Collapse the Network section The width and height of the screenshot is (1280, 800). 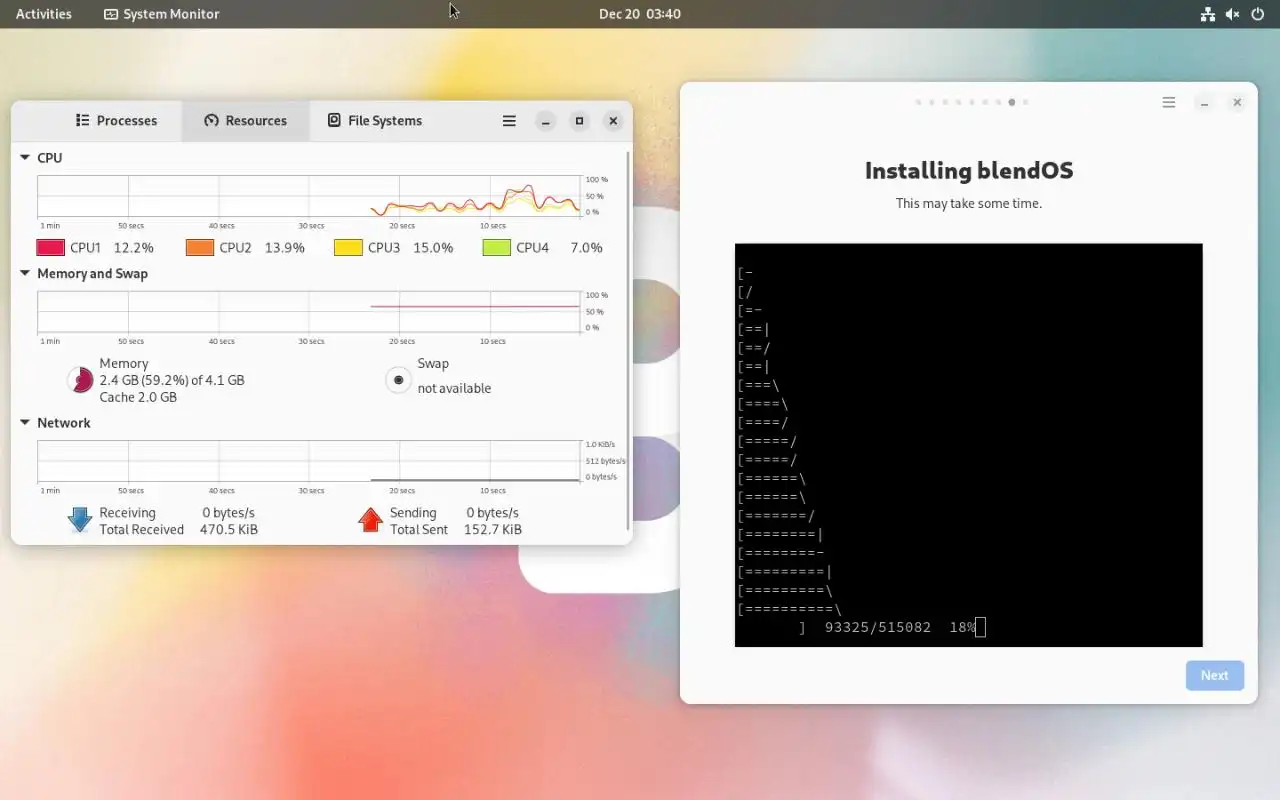[25, 423]
